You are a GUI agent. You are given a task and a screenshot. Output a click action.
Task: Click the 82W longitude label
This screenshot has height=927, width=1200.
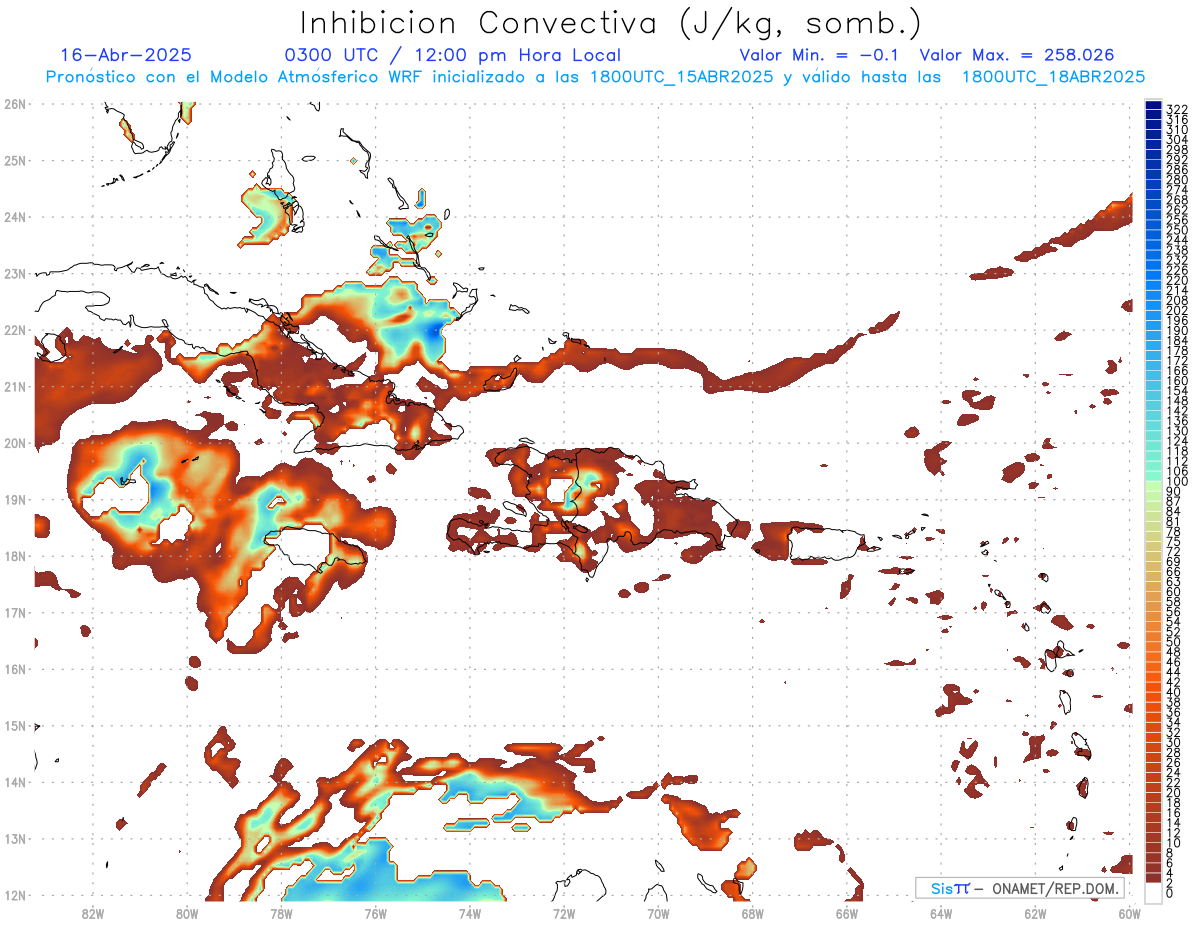(93, 913)
